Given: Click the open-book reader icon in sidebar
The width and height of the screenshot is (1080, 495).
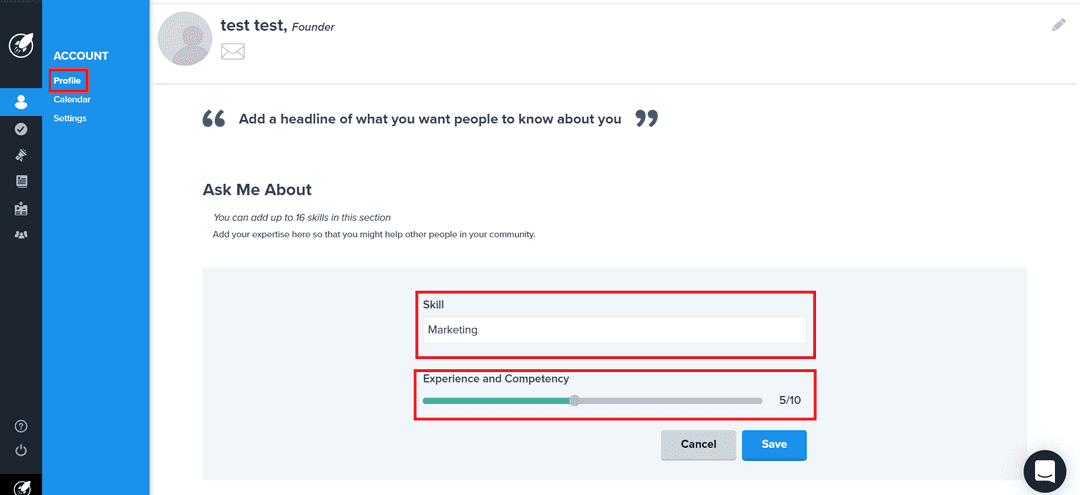Looking at the screenshot, I should [21, 209].
